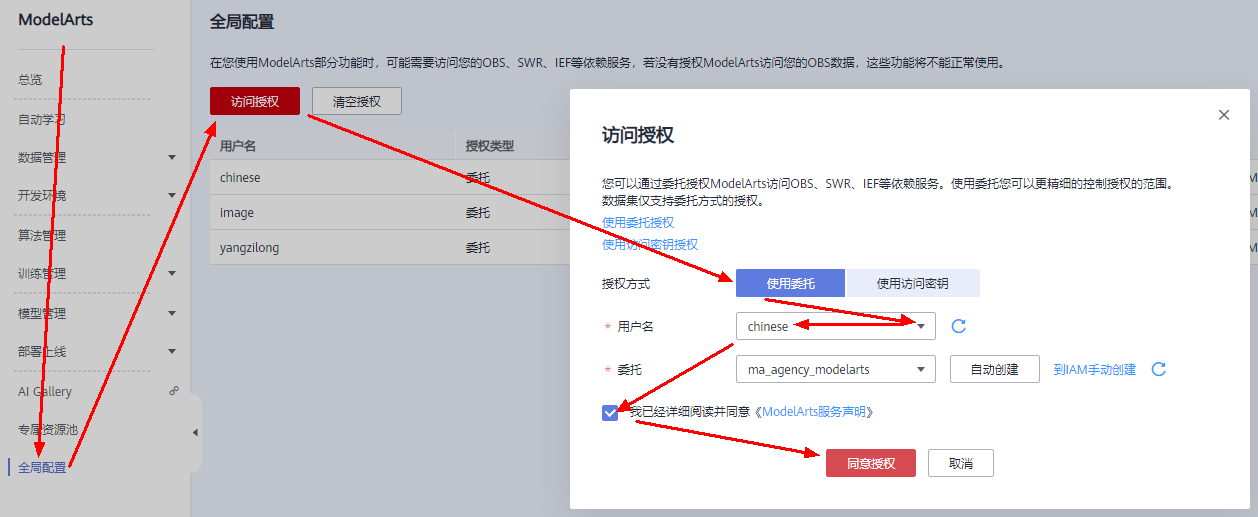The height and width of the screenshot is (517, 1258).
Task: Refresh the 用户名 user list
Action: pyautogui.click(x=958, y=326)
